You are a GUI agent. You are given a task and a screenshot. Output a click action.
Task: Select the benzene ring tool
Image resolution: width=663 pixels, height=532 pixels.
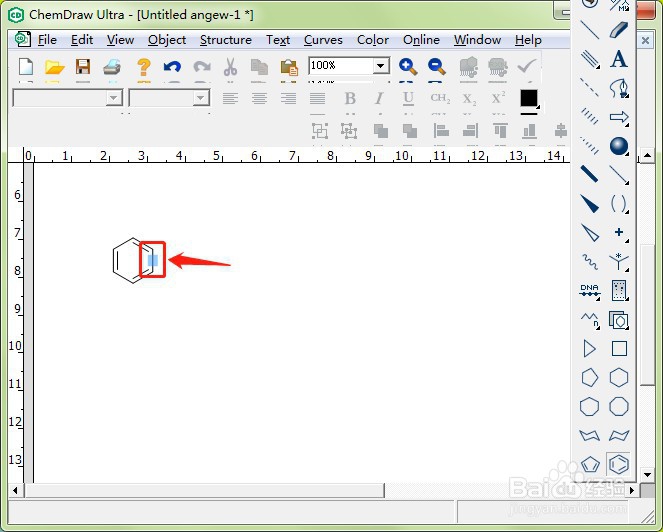pos(619,464)
